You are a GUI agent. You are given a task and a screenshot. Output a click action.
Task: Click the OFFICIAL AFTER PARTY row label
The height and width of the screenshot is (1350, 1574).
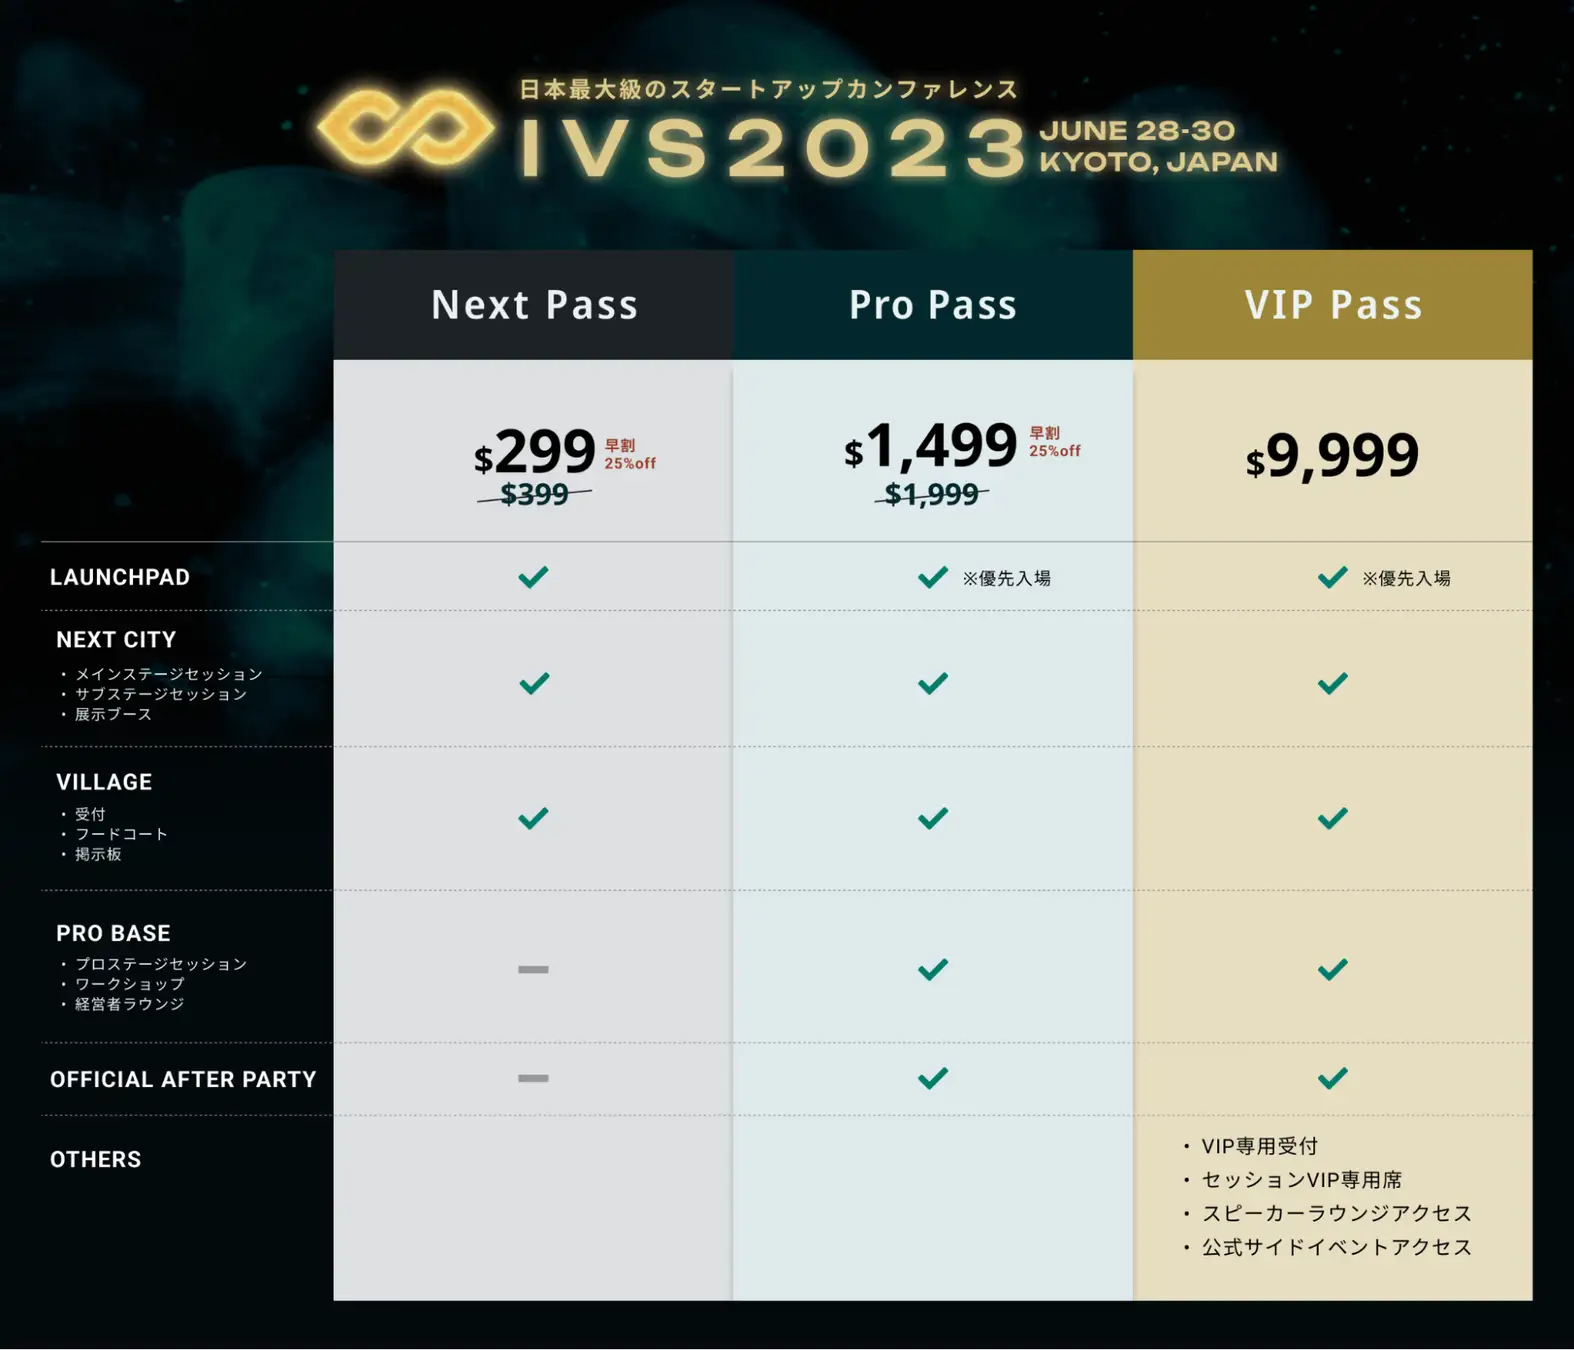tap(183, 1079)
